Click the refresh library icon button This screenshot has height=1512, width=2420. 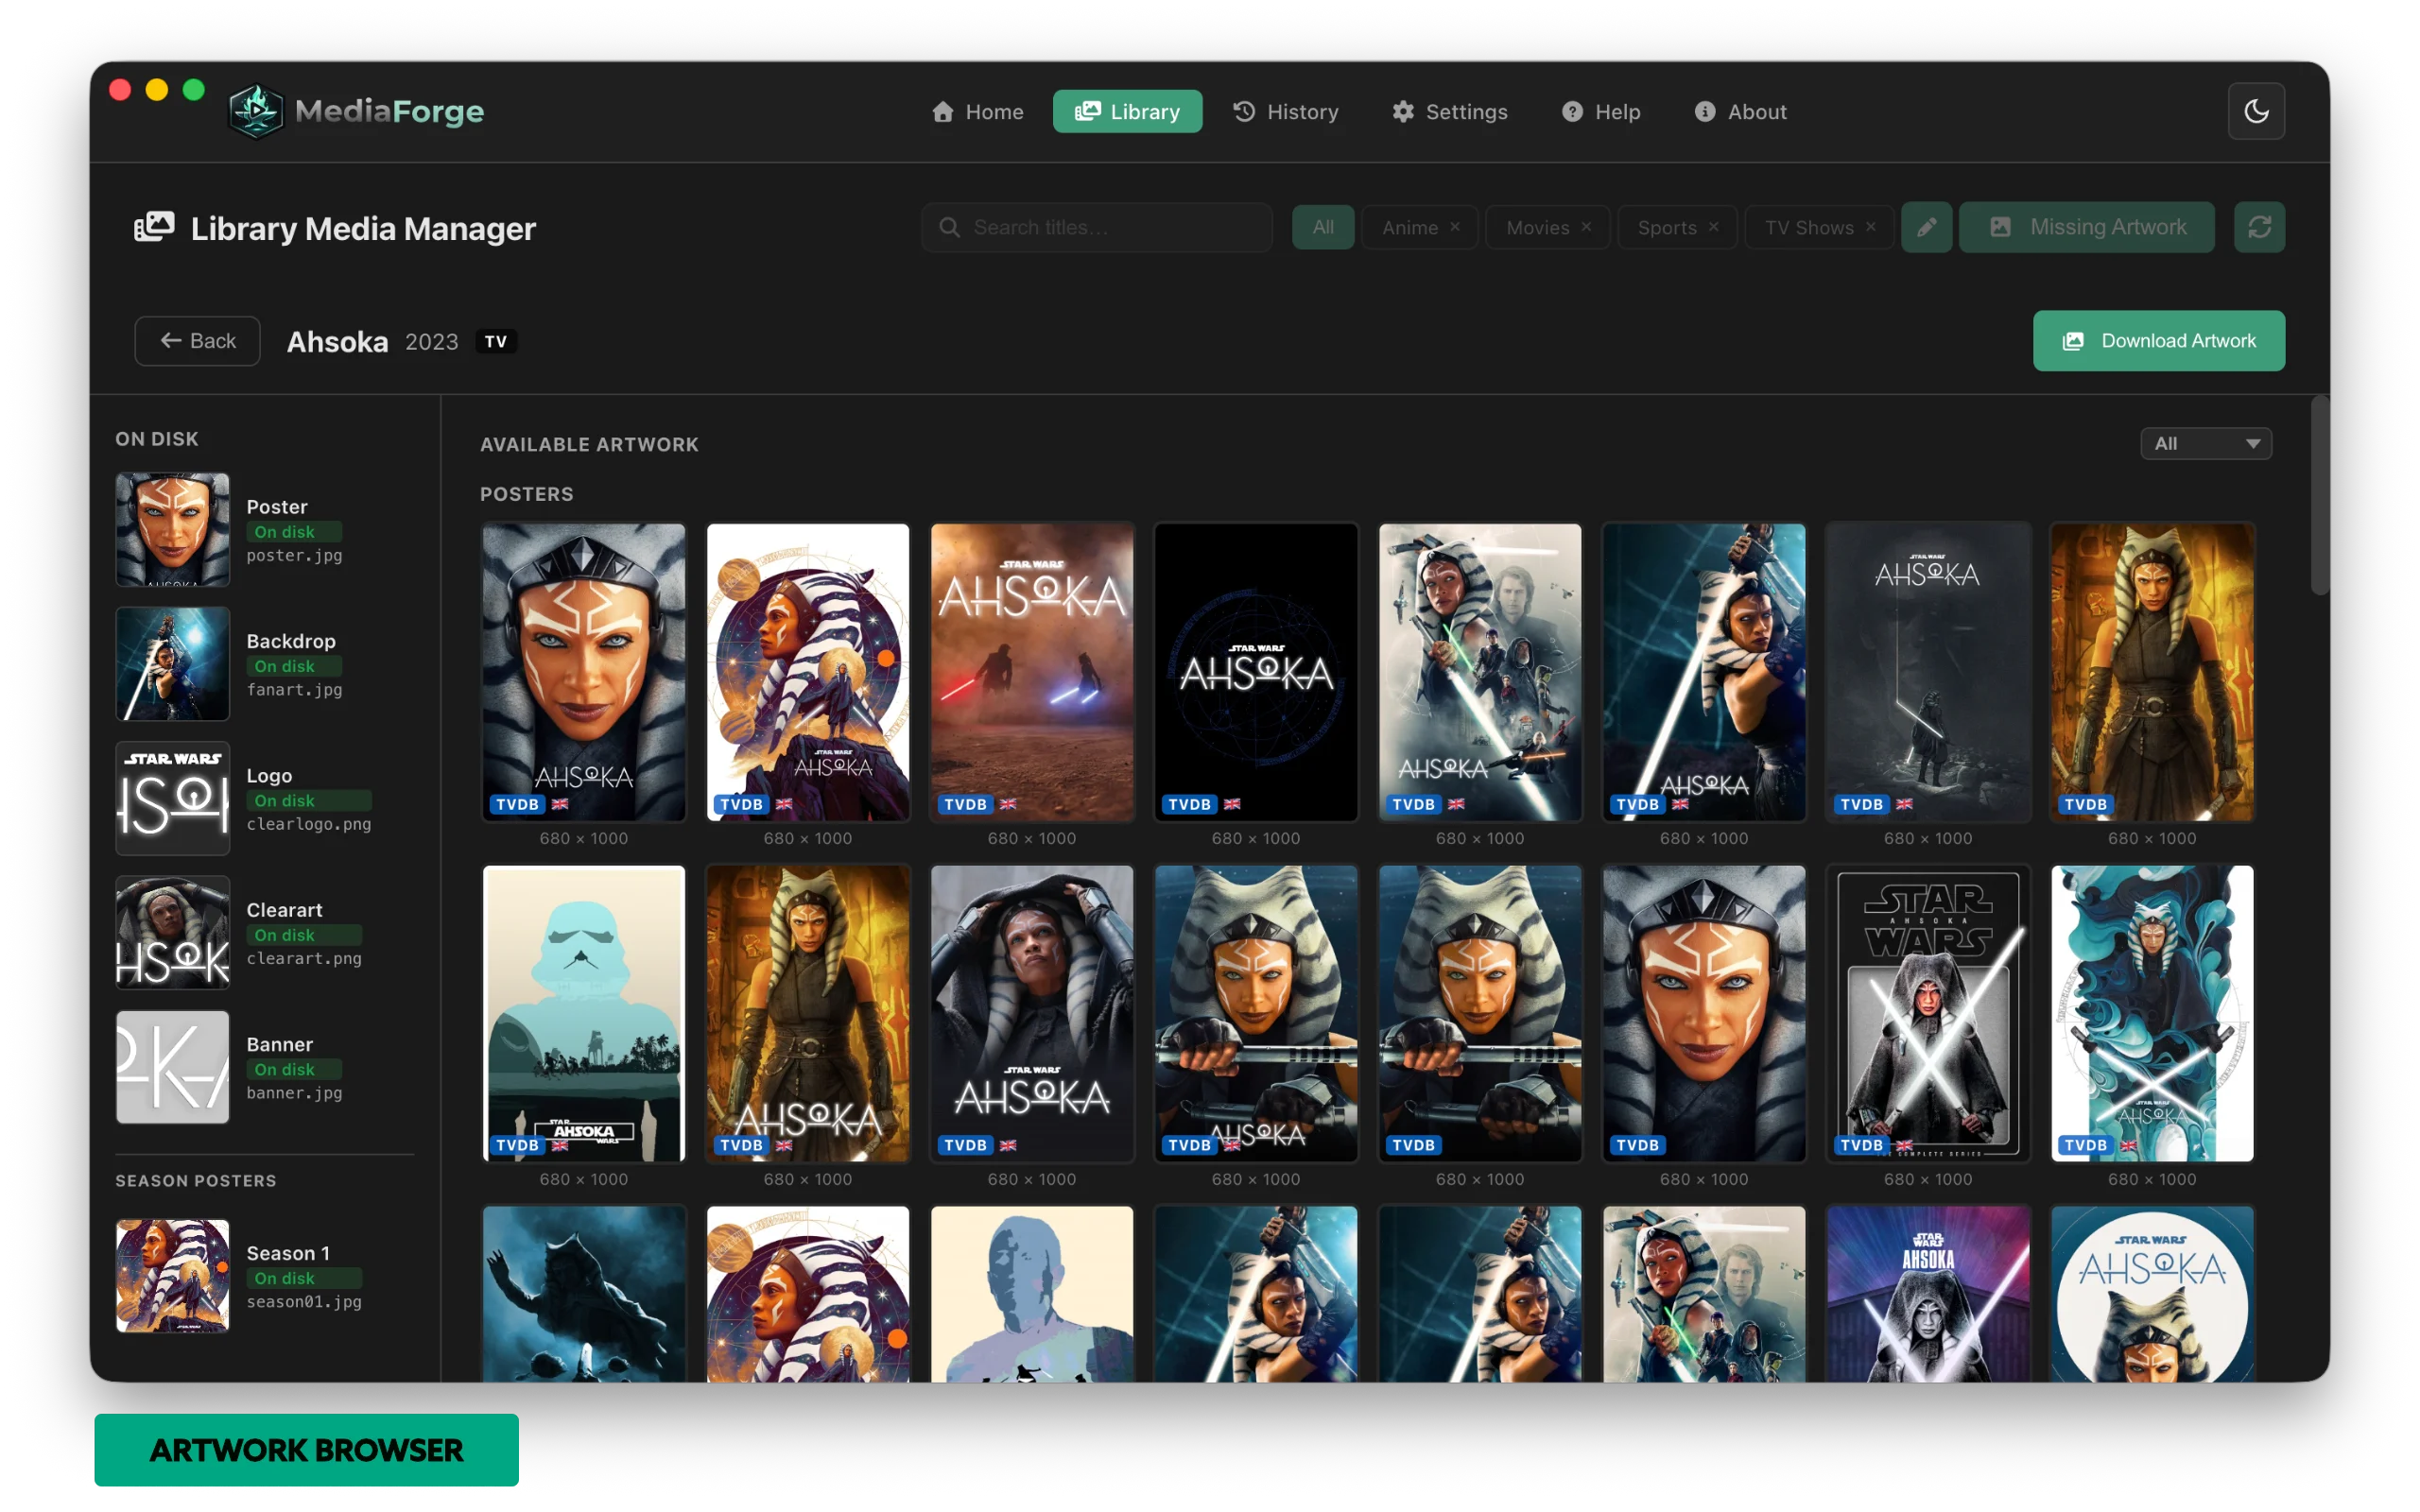coord(2259,227)
